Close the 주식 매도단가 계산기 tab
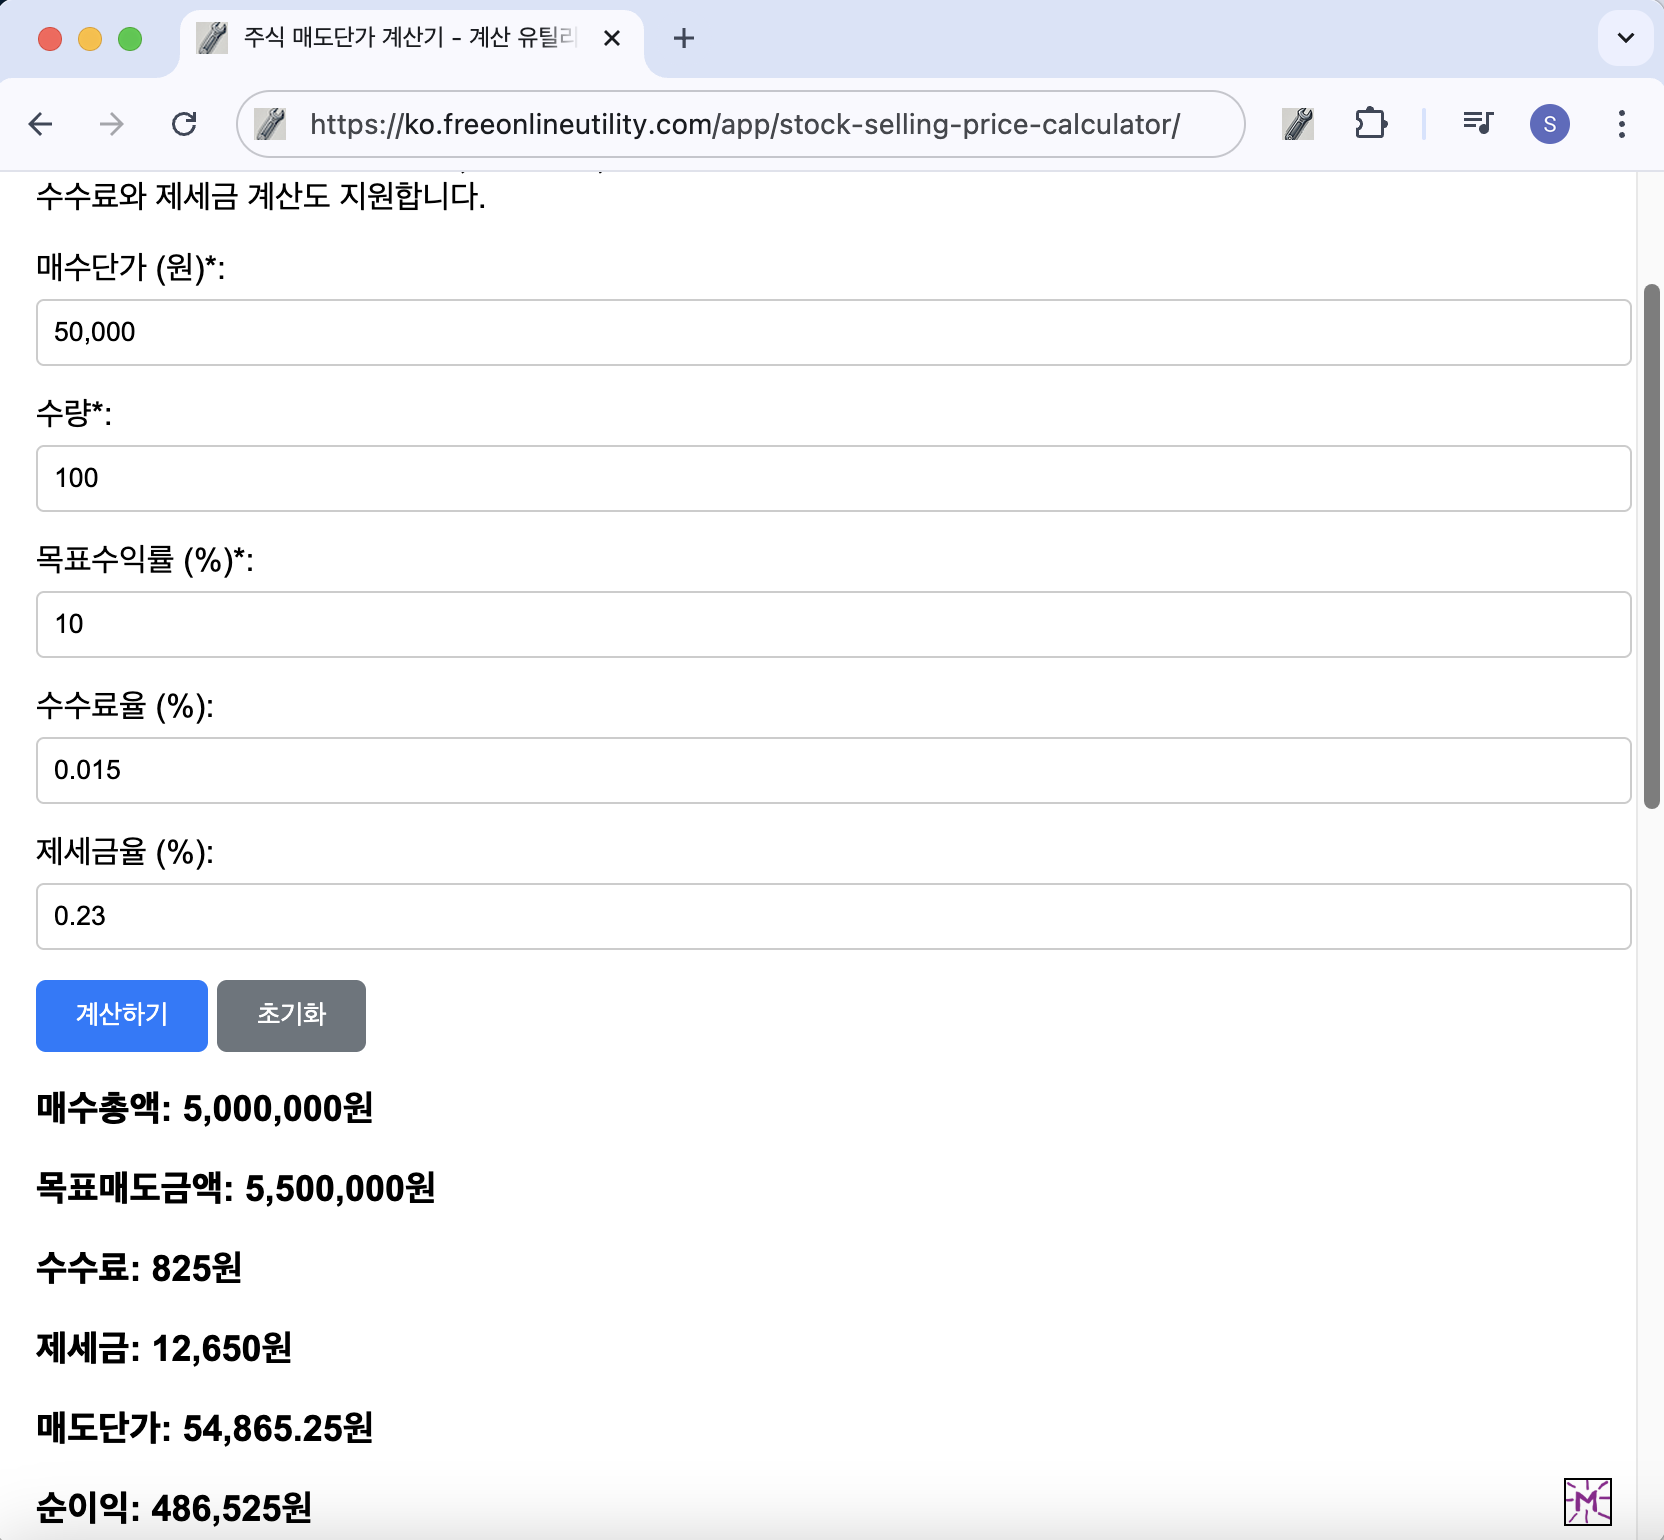The height and width of the screenshot is (1540, 1664). tap(612, 38)
